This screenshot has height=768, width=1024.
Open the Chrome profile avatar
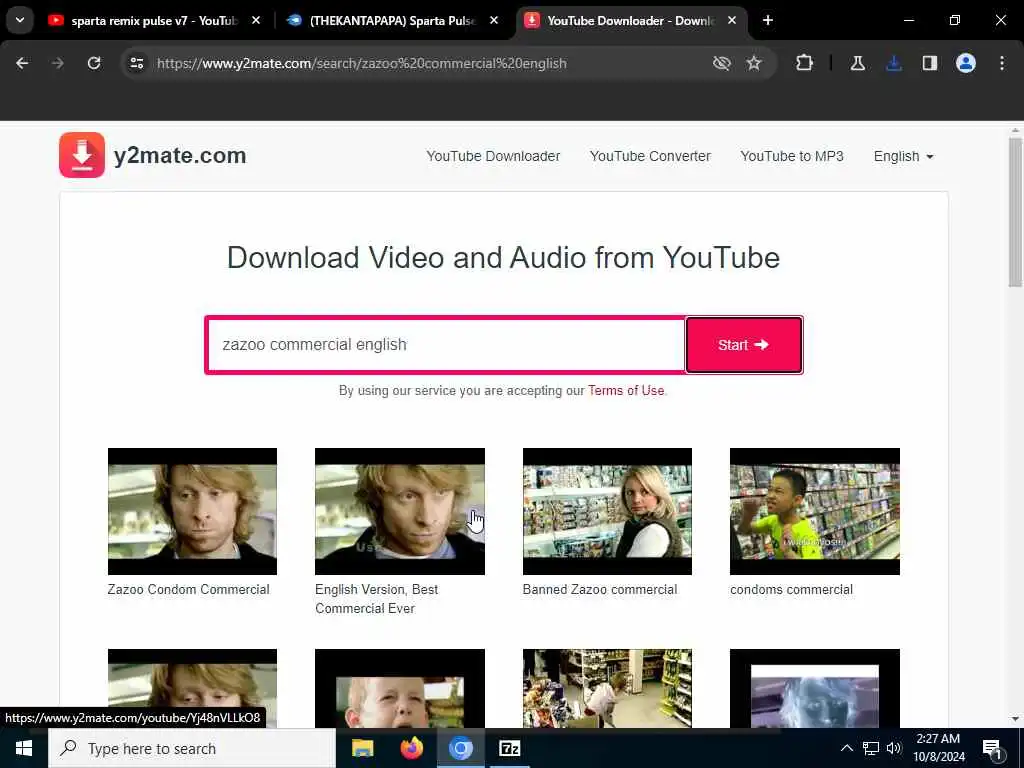[966, 63]
